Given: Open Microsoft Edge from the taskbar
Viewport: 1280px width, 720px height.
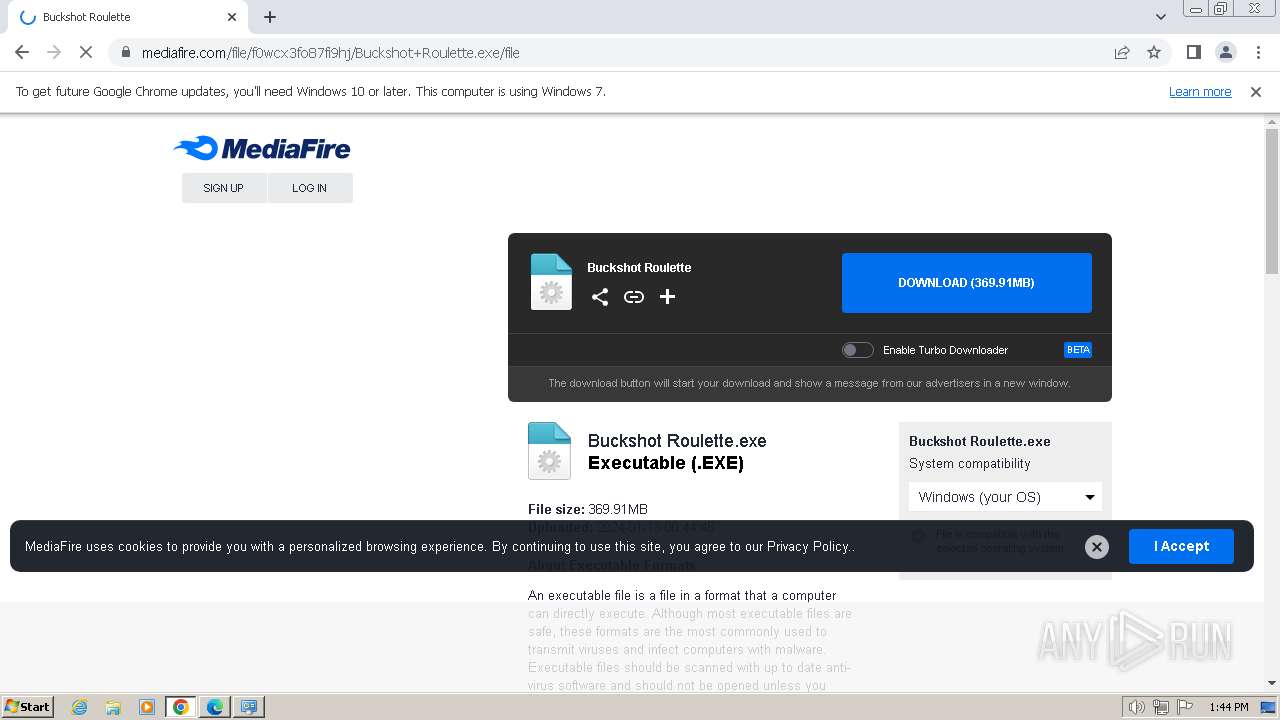Looking at the screenshot, I should click(x=215, y=707).
